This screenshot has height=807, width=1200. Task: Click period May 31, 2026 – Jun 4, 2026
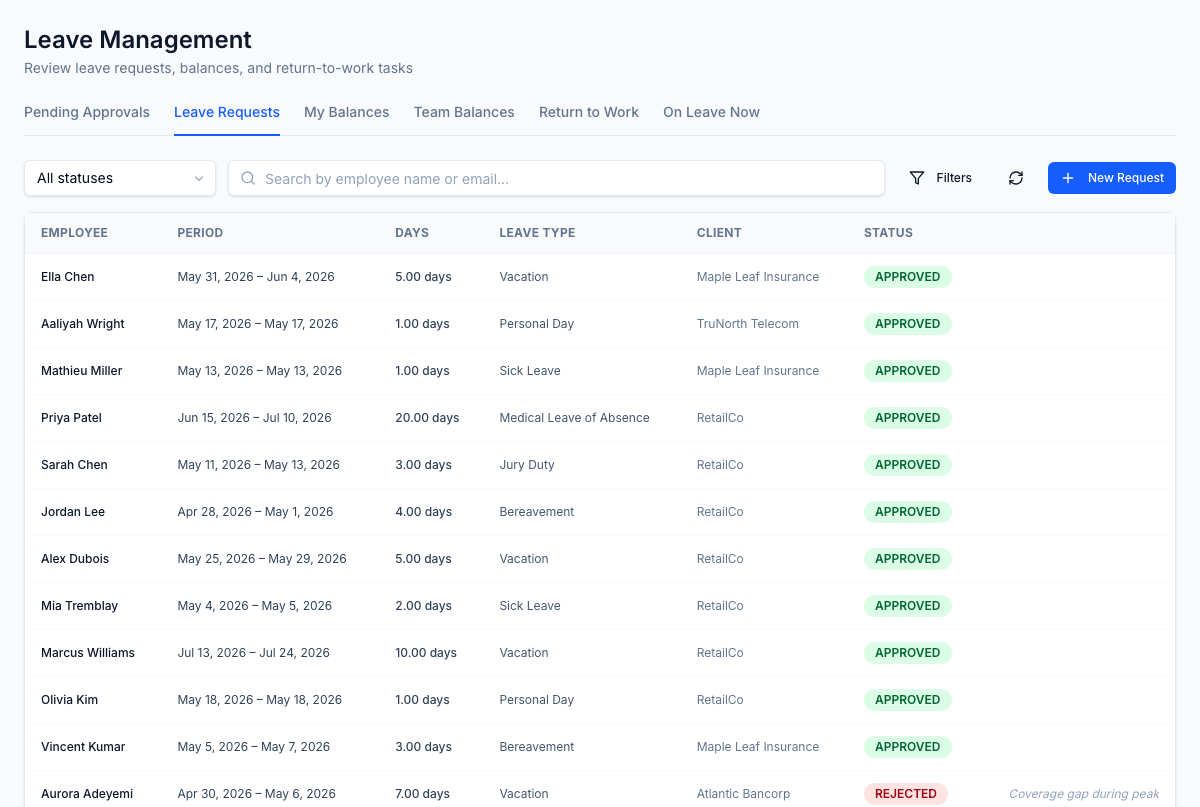click(256, 277)
